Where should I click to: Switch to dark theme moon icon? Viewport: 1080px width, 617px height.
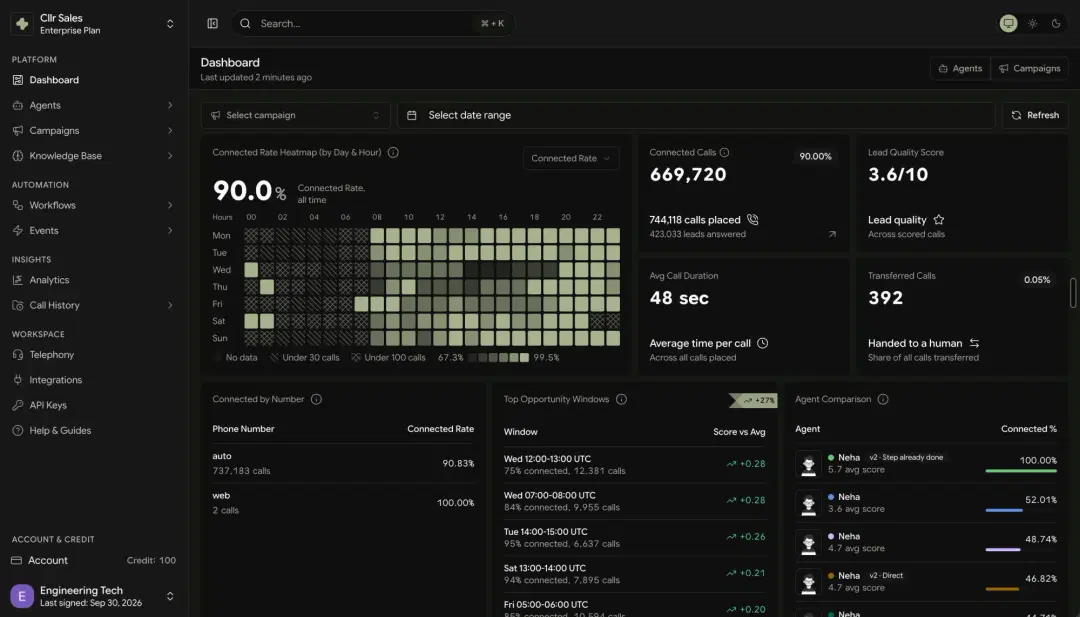click(1056, 23)
